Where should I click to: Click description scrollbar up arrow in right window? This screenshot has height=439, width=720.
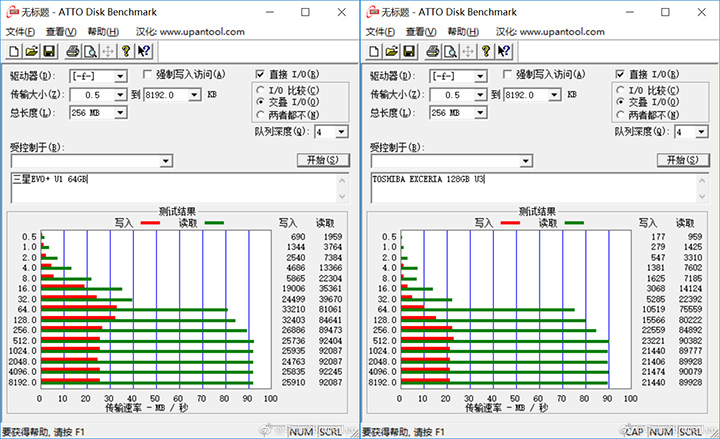pos(702,180)
